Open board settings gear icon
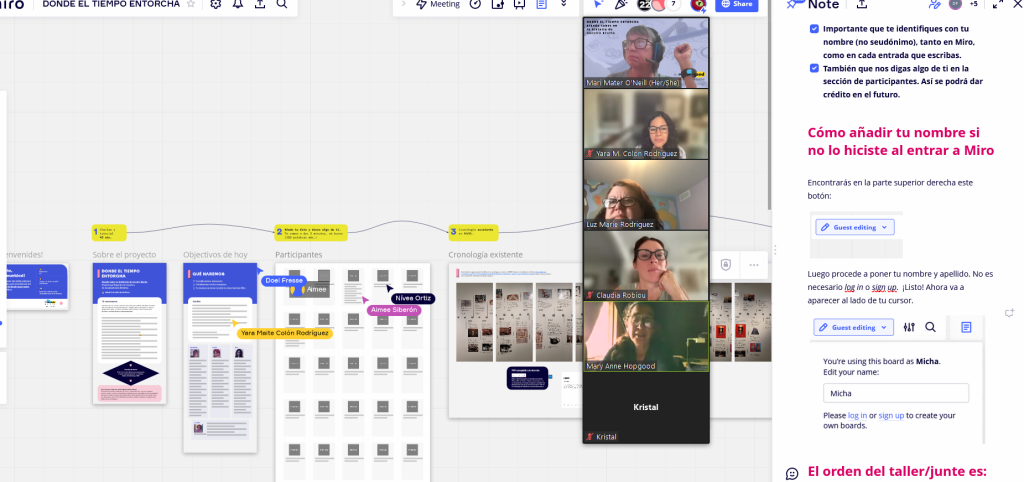The width and height of the screenshot is (1024, 482). point(216,4)
